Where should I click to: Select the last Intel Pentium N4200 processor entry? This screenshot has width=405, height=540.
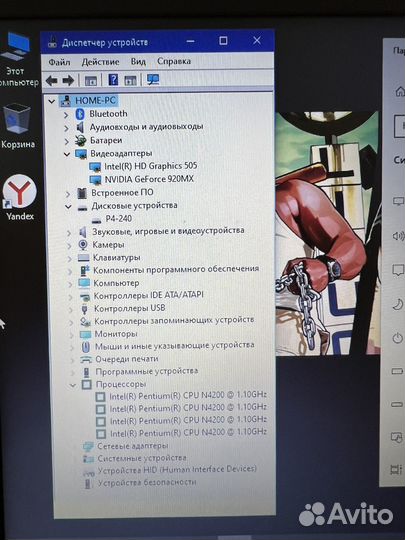pos(188,433)
